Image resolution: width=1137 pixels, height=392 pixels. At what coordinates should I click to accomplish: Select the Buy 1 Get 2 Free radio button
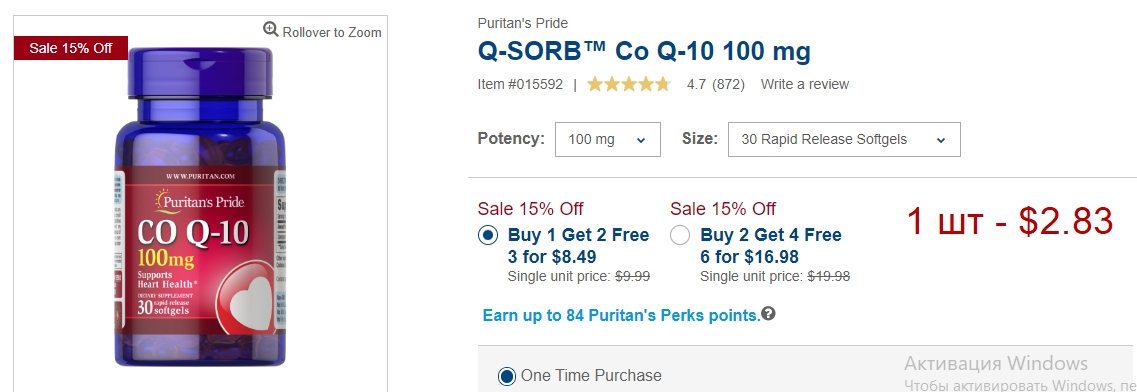pyautogui.click(x=488, y=235)
